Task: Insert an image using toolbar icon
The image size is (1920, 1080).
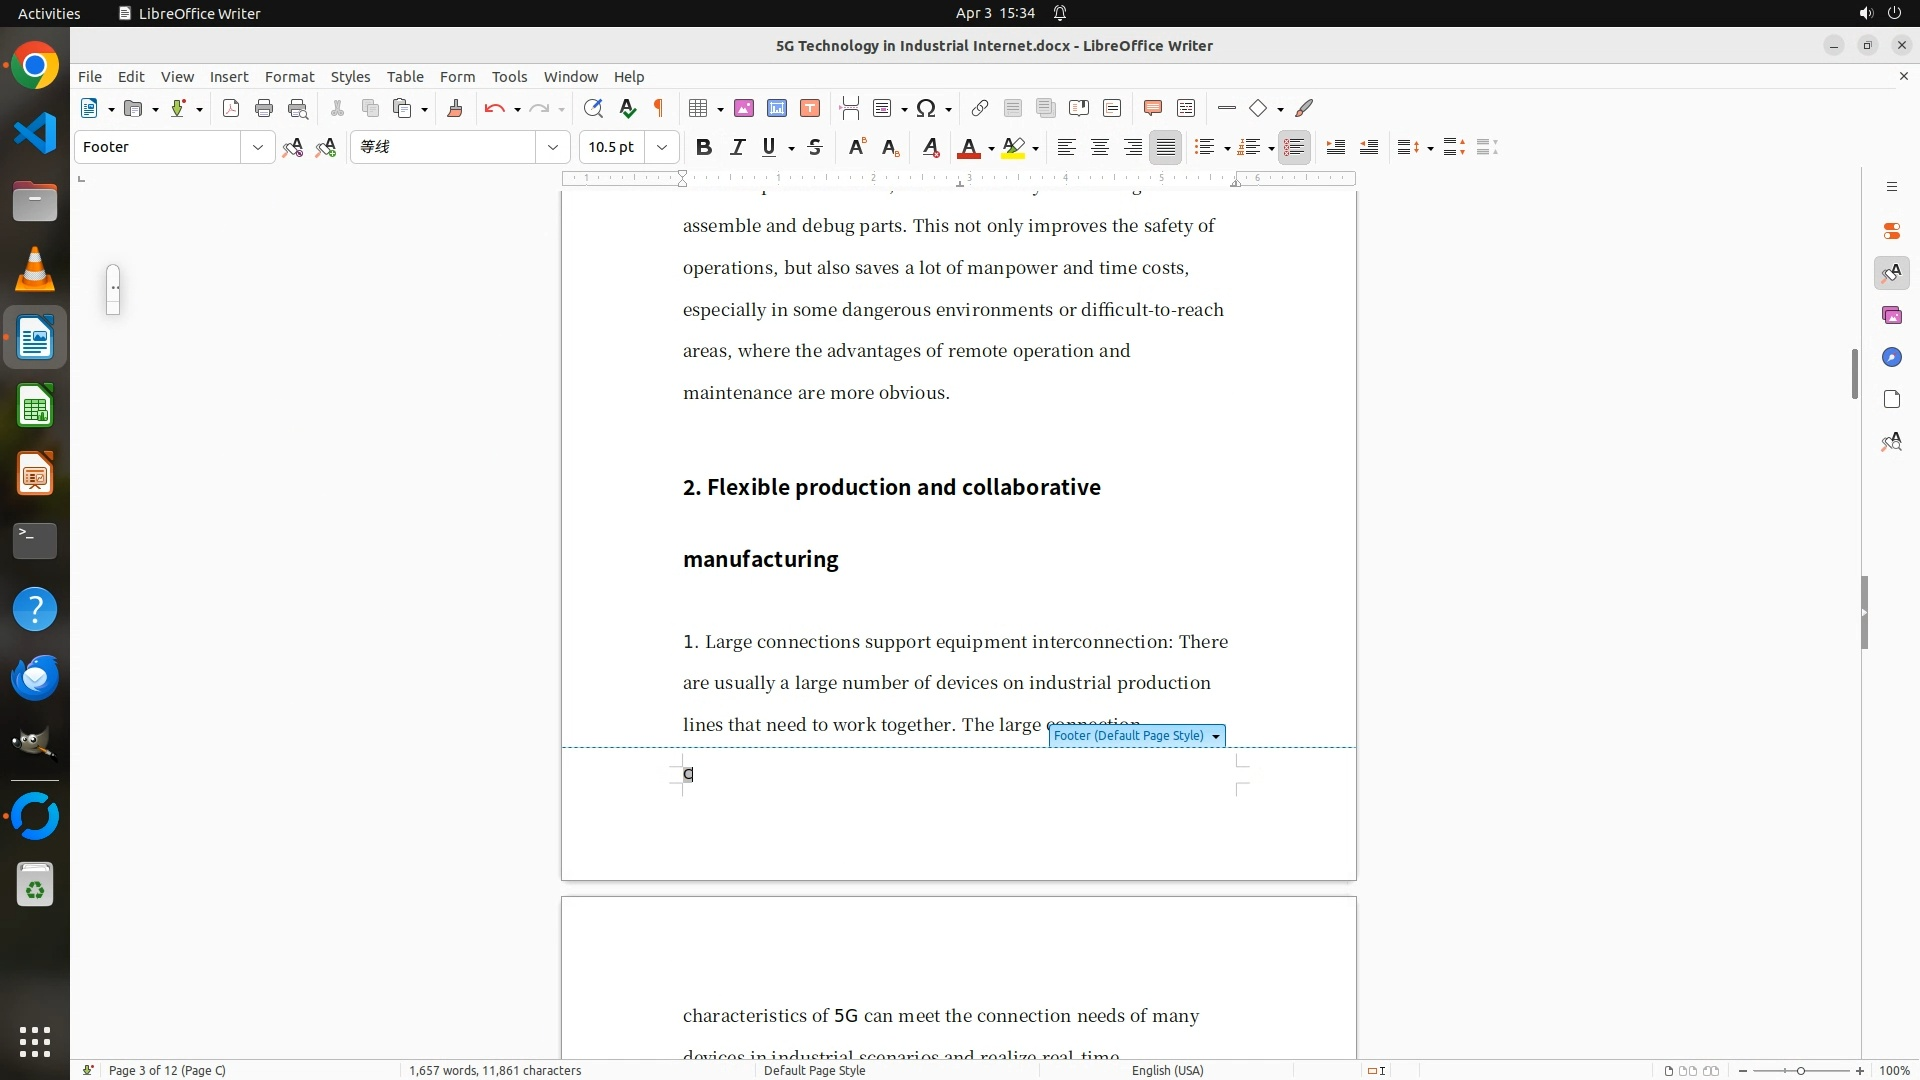Action: point(744,108)
